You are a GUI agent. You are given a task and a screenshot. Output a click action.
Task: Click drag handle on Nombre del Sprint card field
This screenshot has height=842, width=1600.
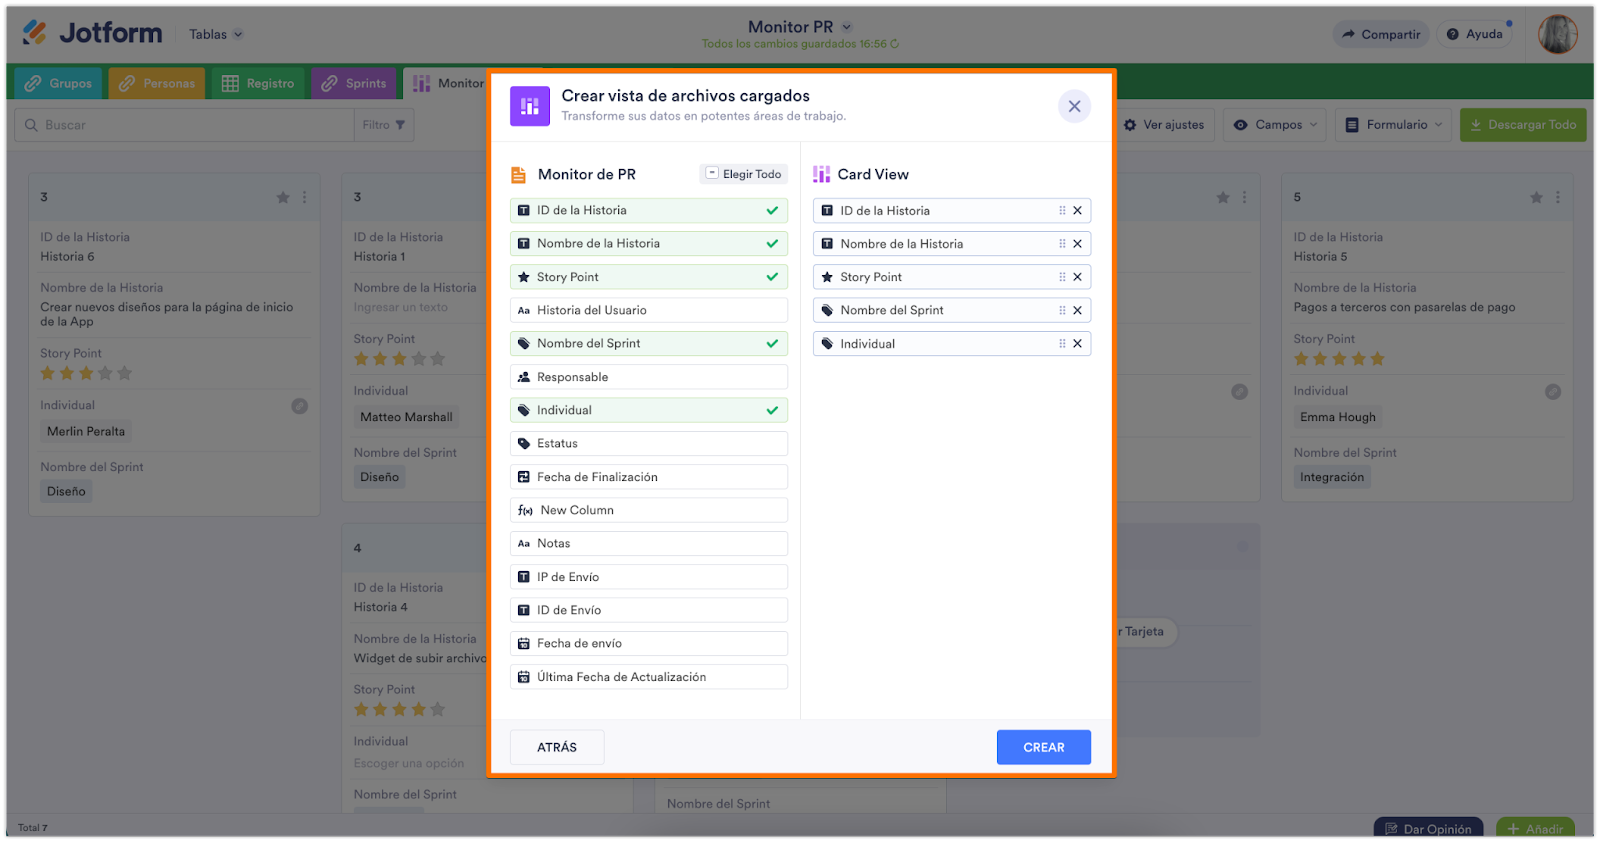tap(1062, 311)
